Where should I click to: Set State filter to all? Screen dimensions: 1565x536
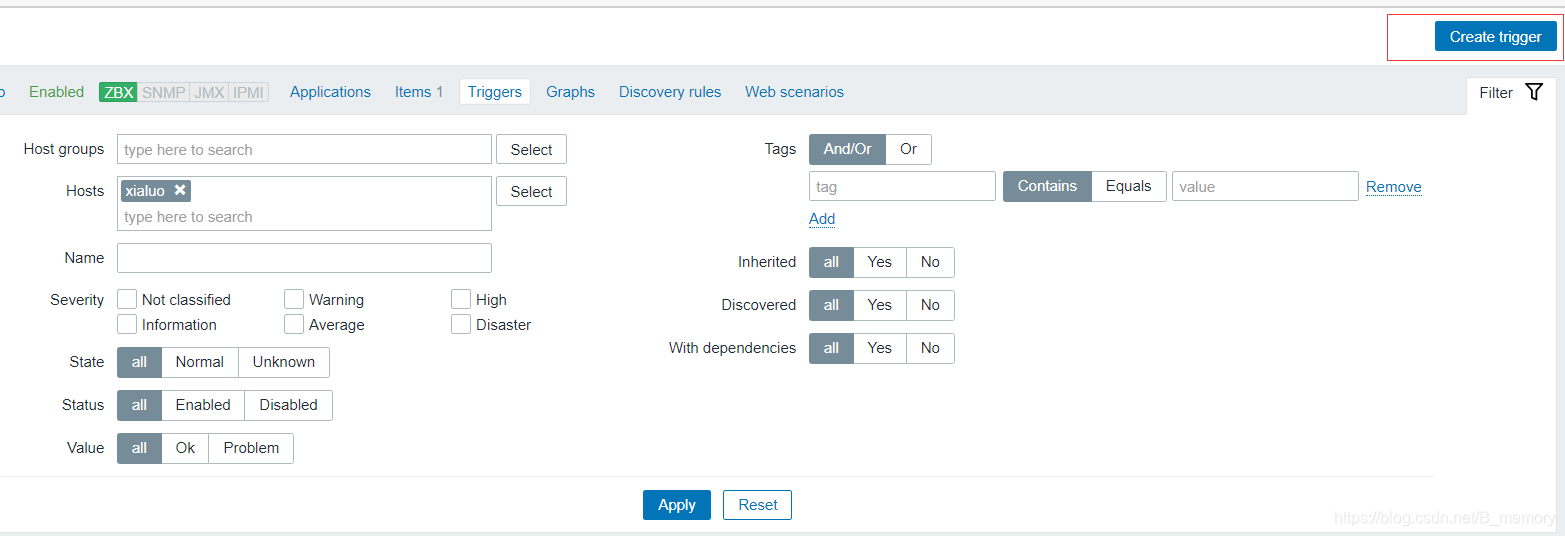pyautogui.click(x=139, y=362)
